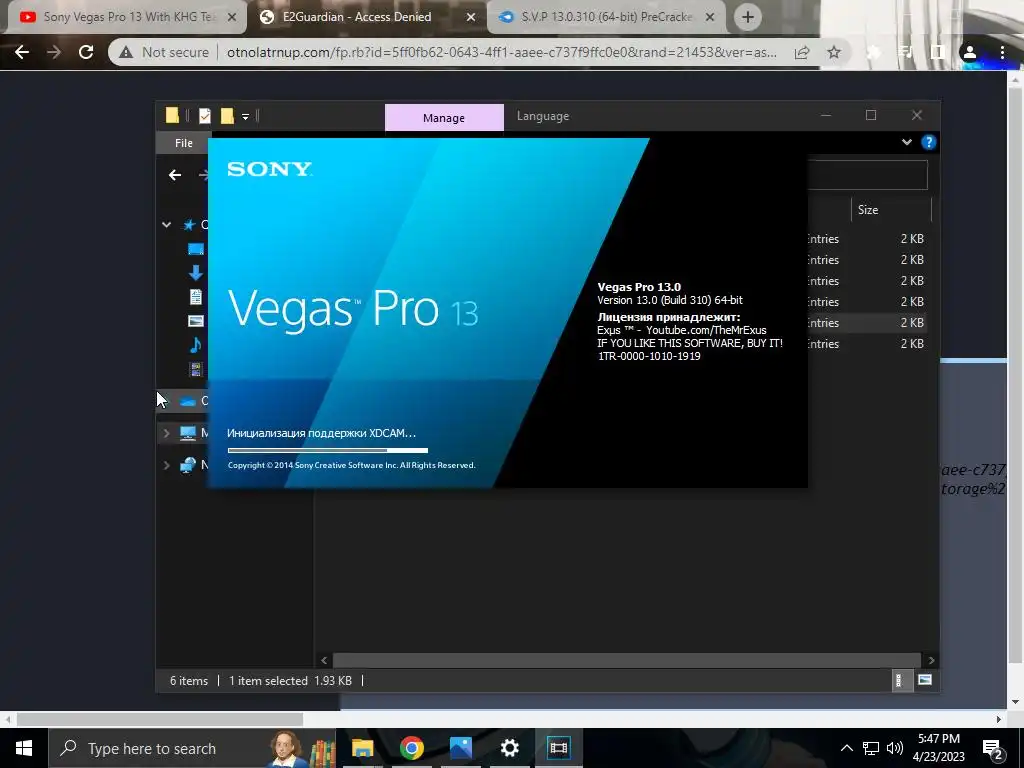The height and width of the screenshot is (768, 1024).
Task: Click New folder icon in Explorer title bar
Action: coord(227,116)
